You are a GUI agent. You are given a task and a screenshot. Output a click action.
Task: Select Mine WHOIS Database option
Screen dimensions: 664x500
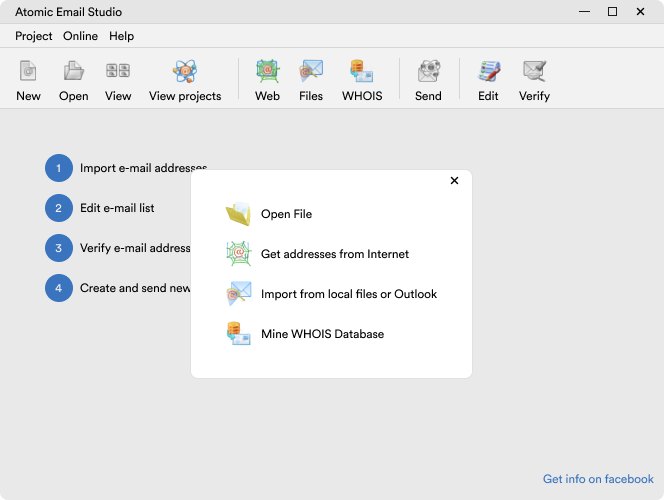point(322,334)
